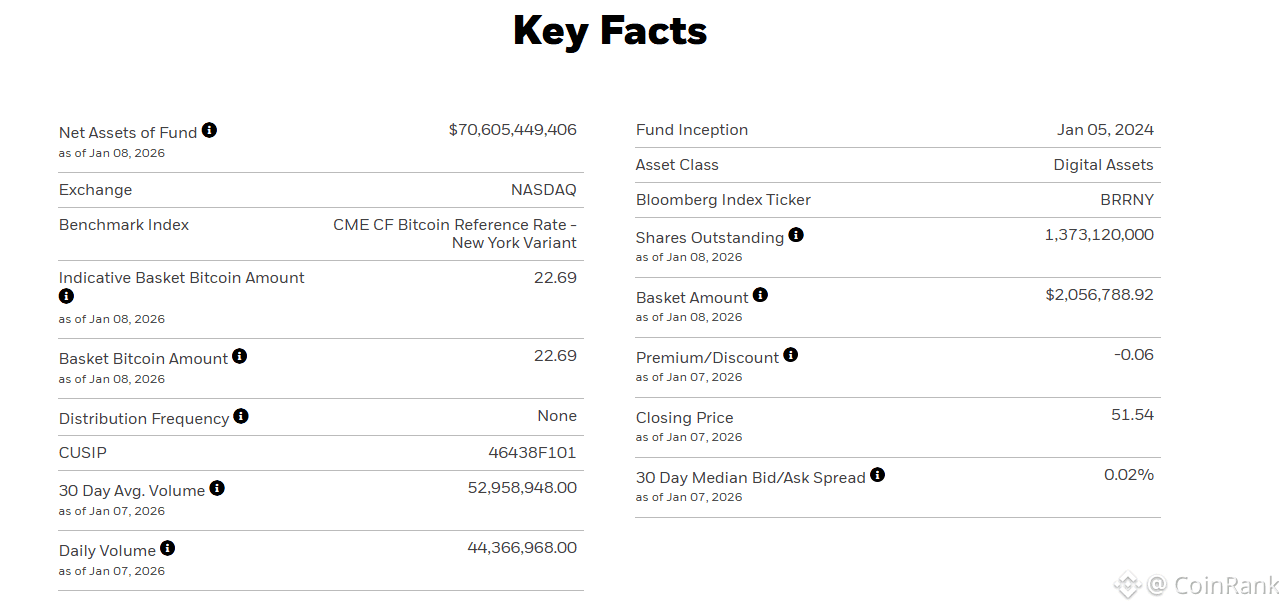Click the Closing Price value 51.54
1287x610 pixels.
(1132, 415)
